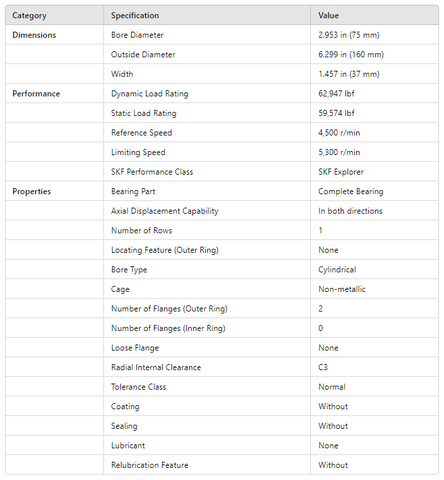Click the 5,300 r/min limiting speed value
Screen dimensions: 444x480
click(339, 152)
